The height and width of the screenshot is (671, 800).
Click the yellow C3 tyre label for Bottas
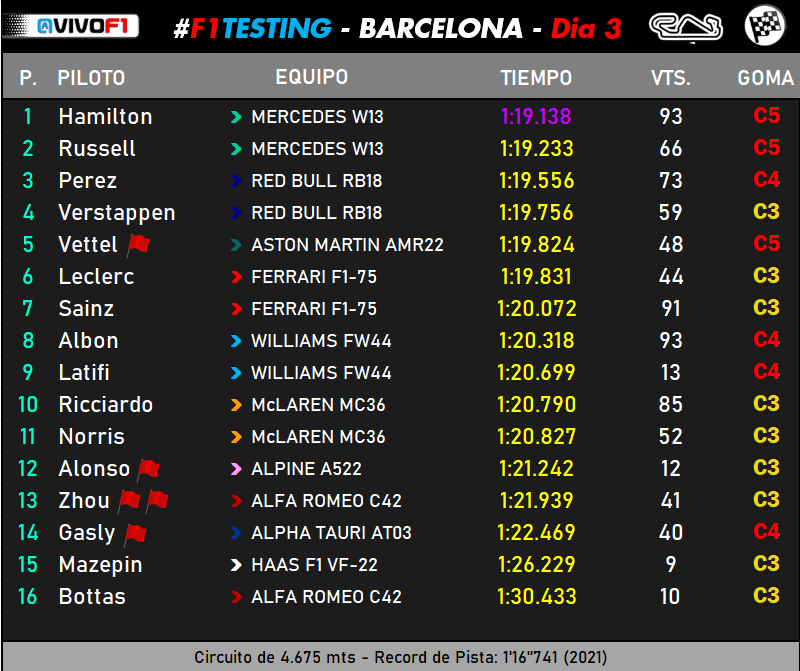point(766,597)
